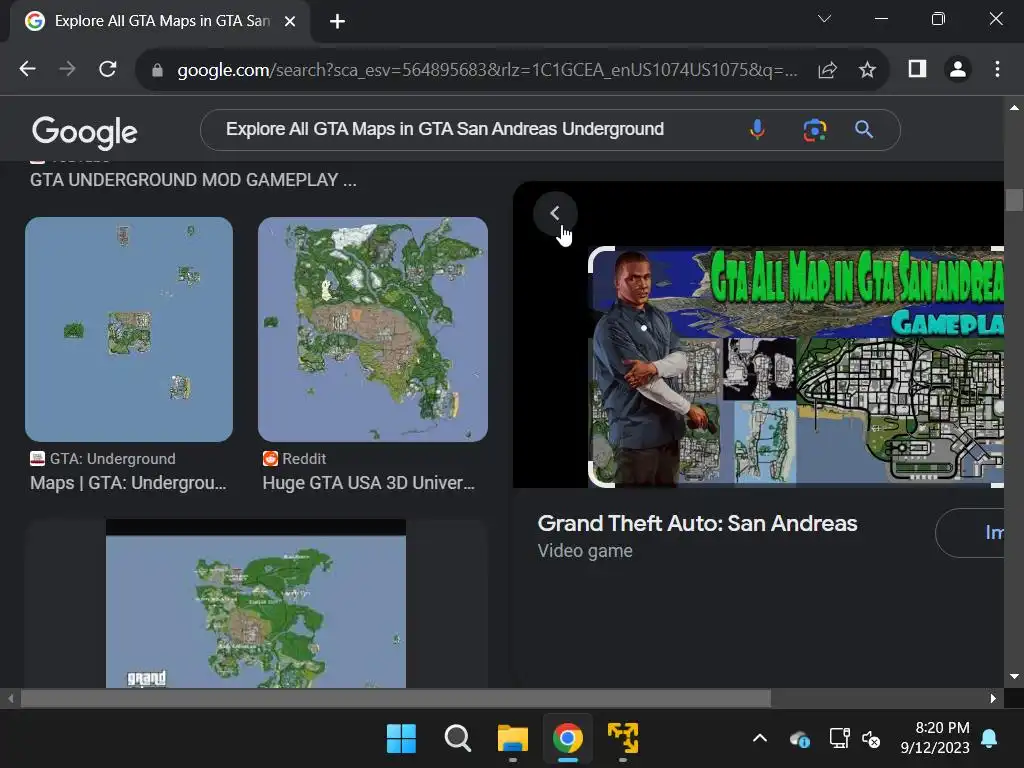Click the browser forward arrow
Image resolution: width=1024 pixels, height=768 pixels.
tap(67, 69)
